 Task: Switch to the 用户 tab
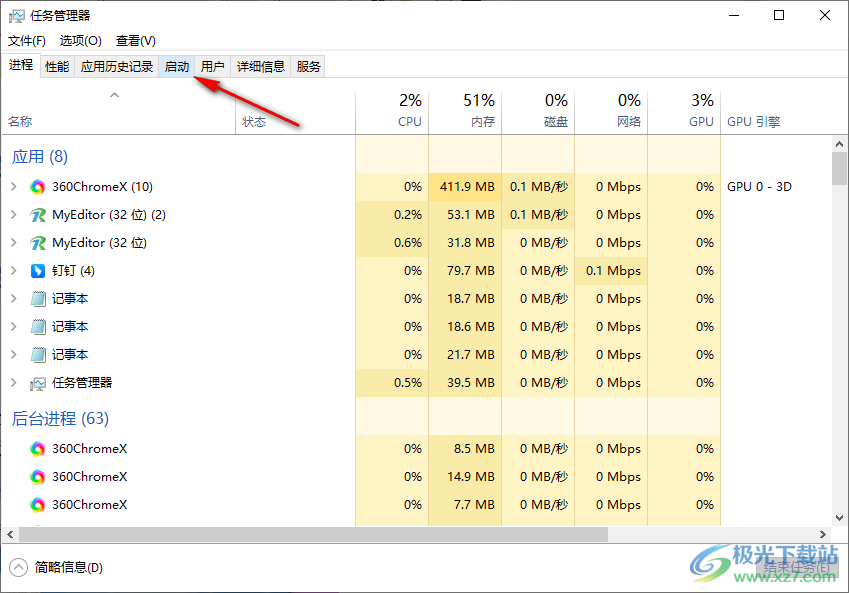click(212, 67)
